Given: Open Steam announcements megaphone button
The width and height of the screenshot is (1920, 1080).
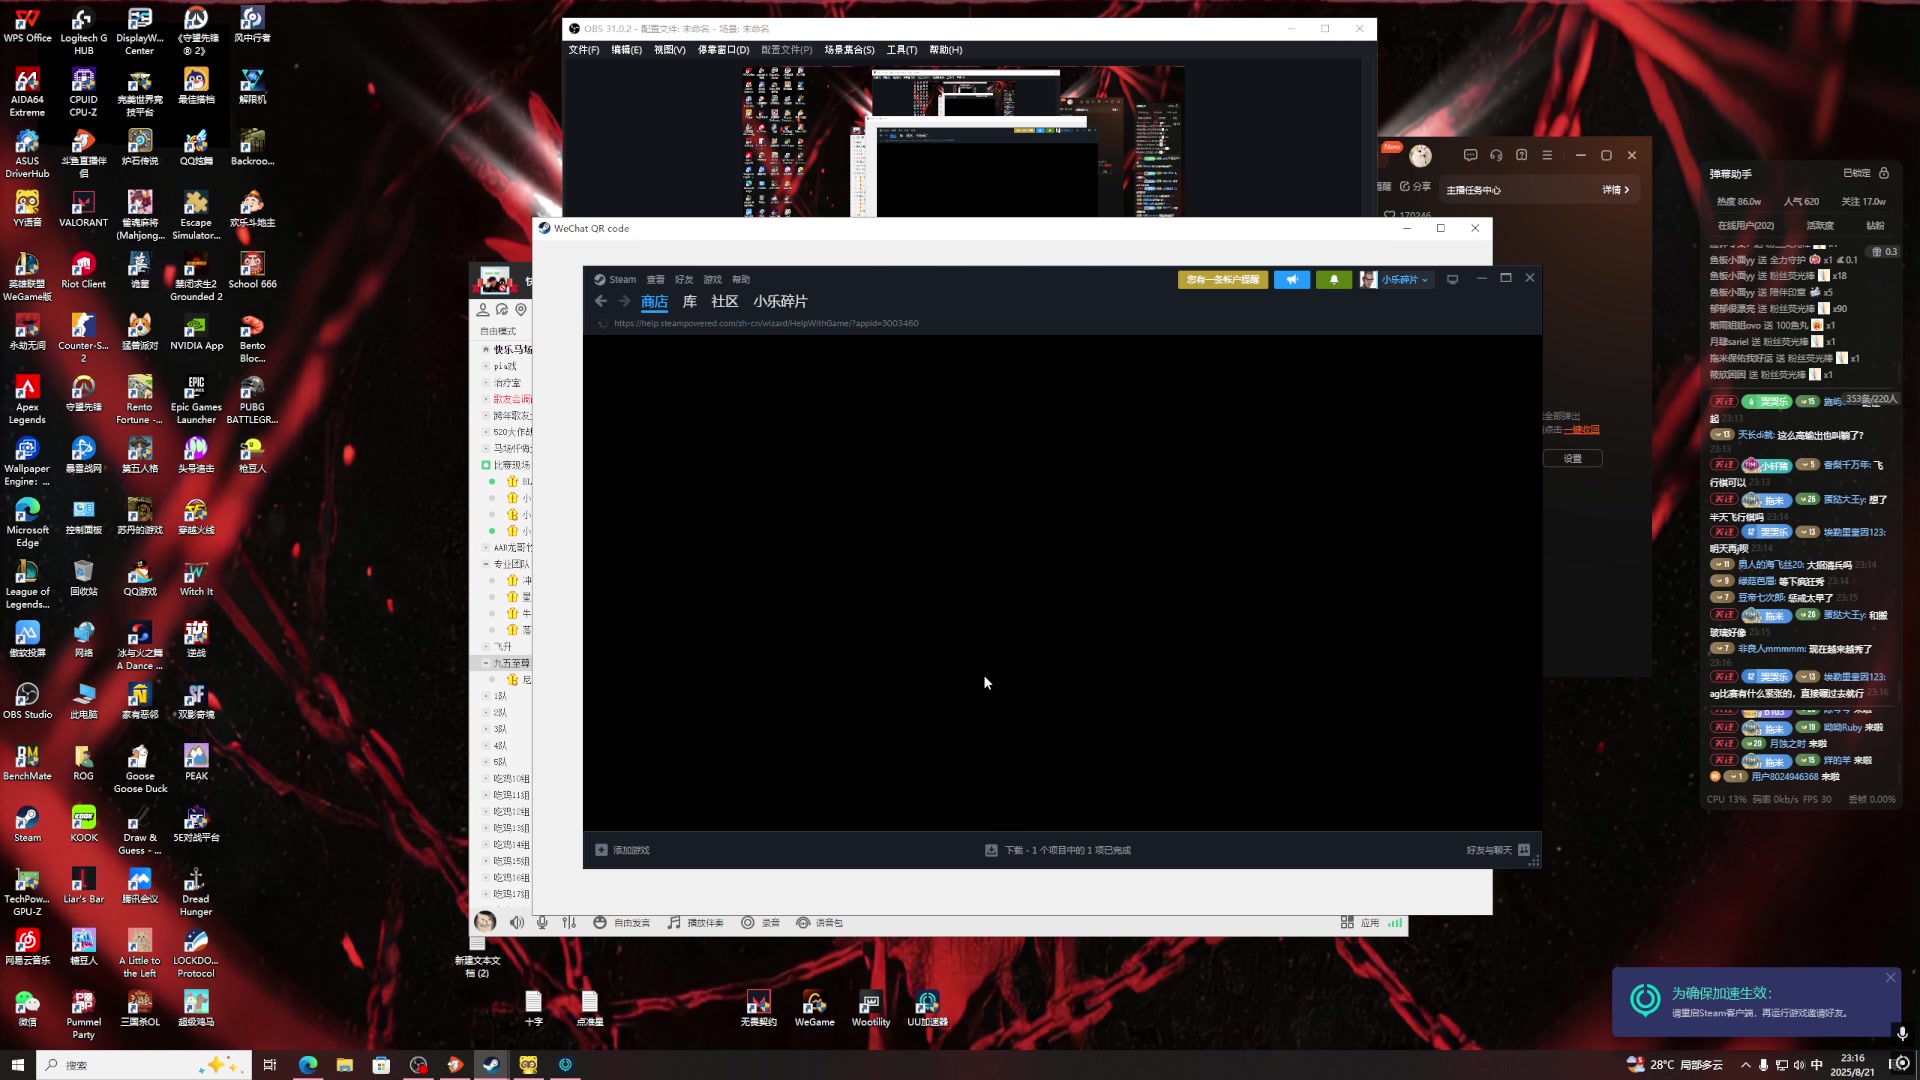Looking at the screenshot, I should [1292, 280].
